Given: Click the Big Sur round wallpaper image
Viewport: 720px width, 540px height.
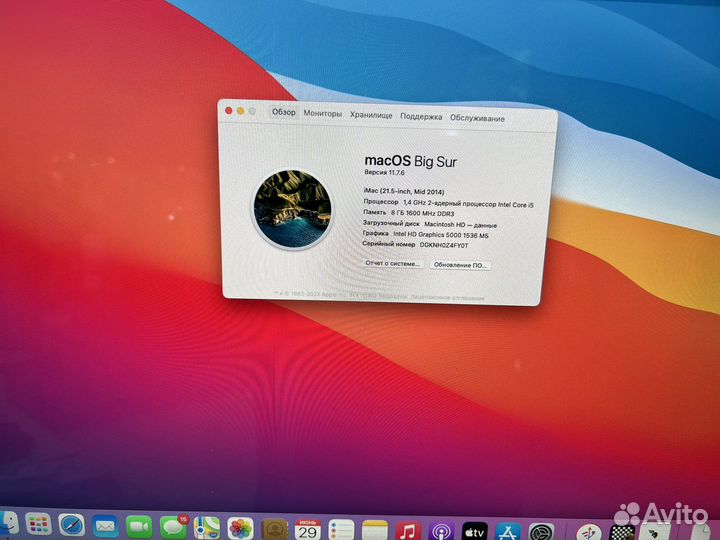Looking at the screenshot, I should (292, 208).
